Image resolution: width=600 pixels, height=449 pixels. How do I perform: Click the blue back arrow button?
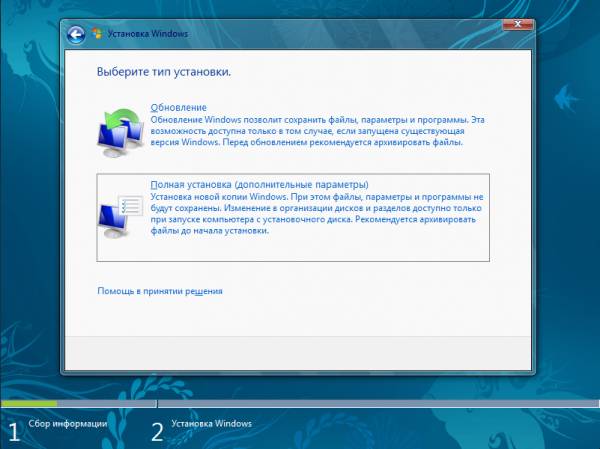(76, 35)
